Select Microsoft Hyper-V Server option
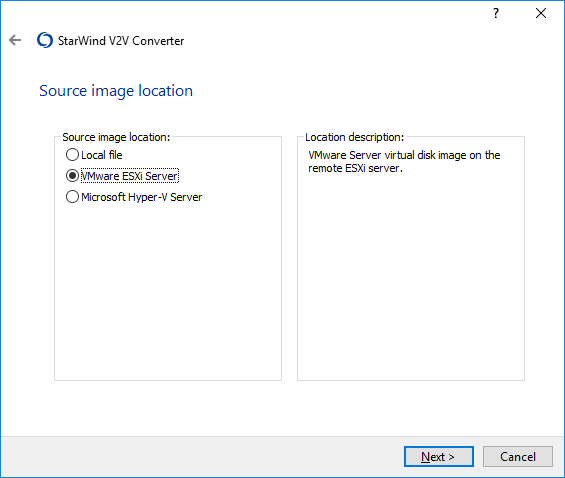The width and height of the screenshot is (565, 478). tap(134, 197)
